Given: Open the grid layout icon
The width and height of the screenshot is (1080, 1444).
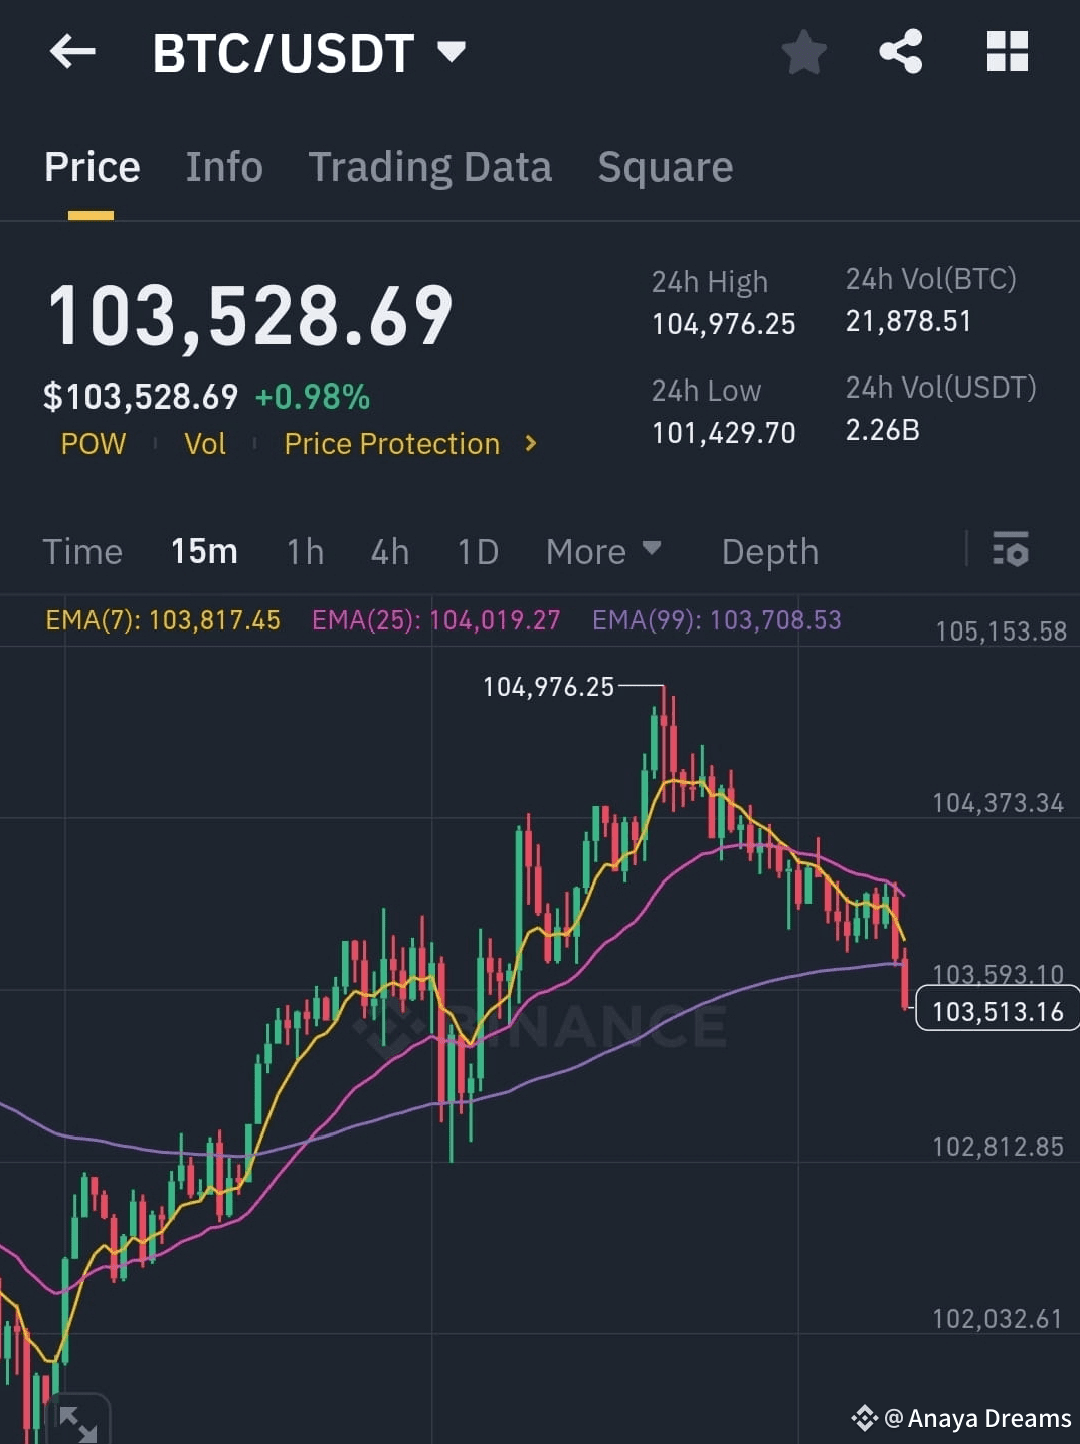Looking at the screenshot, I should point(1006,52).
